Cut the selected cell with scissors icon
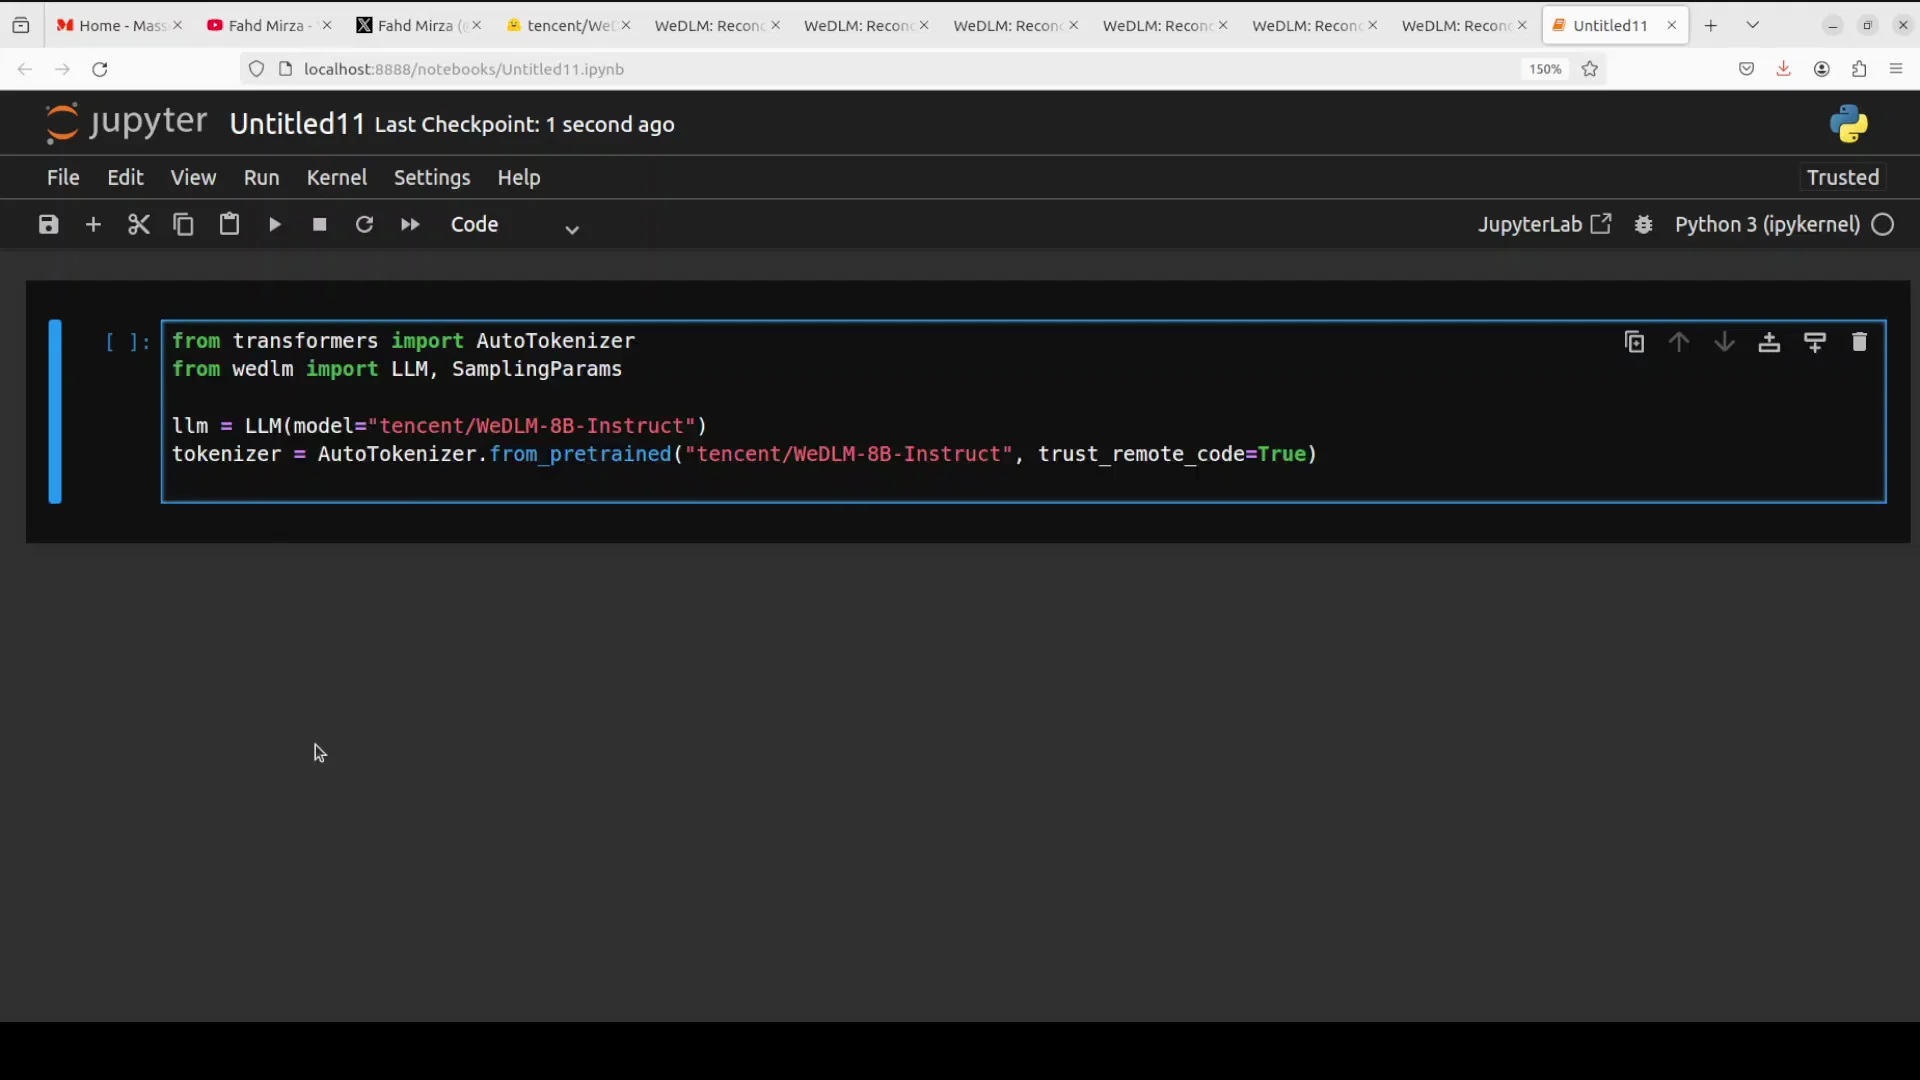The width and height of the screenshot is (1920, 1080). click(x=138, y=224)
